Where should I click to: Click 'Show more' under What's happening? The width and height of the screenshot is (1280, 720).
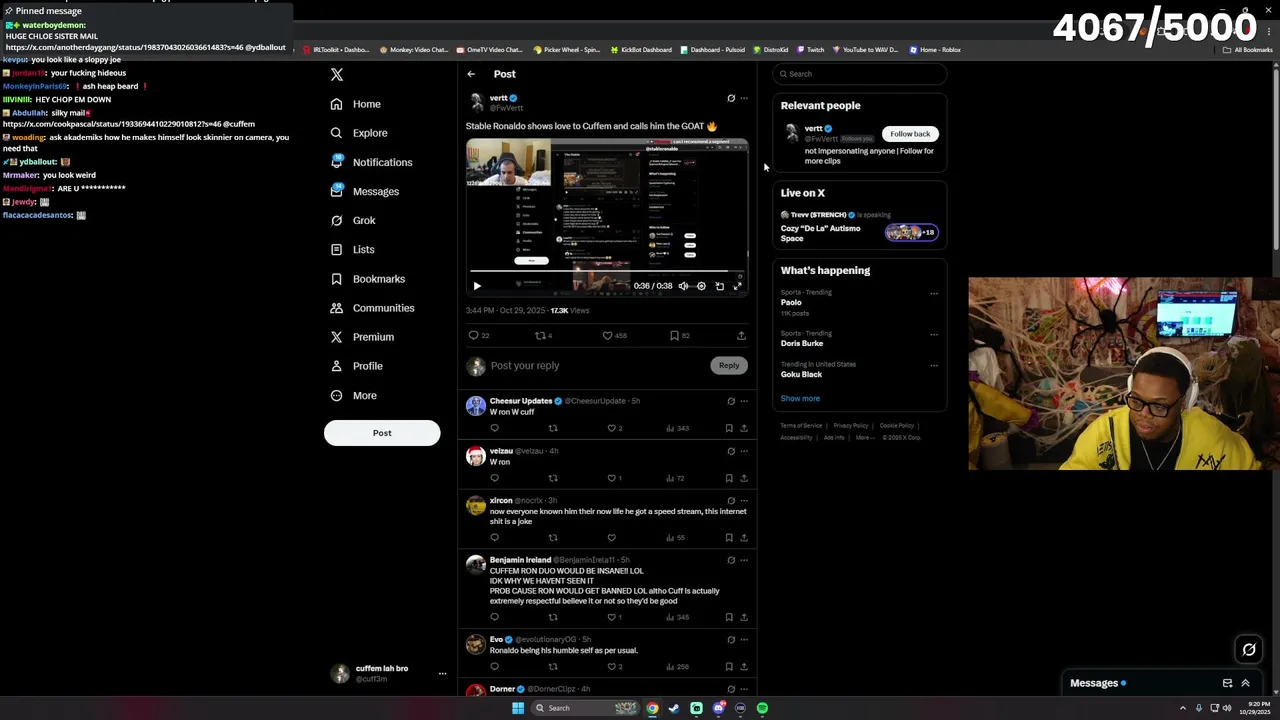(800, 398)
